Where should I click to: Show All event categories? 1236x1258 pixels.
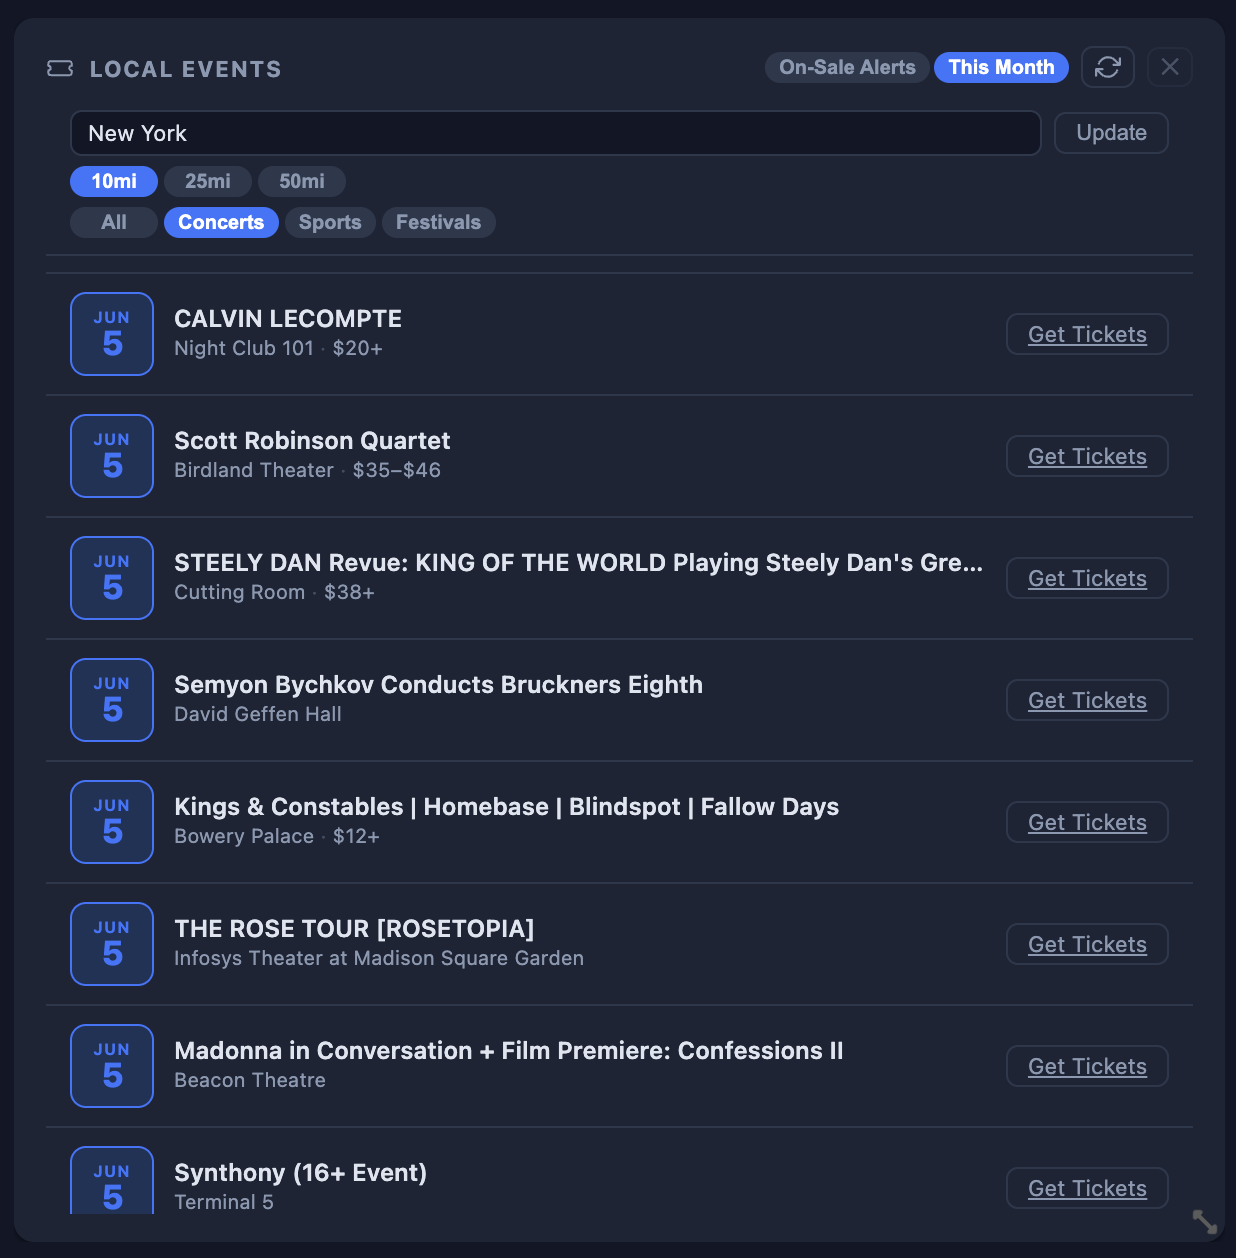pyautogui.click(x=114, y=222)
